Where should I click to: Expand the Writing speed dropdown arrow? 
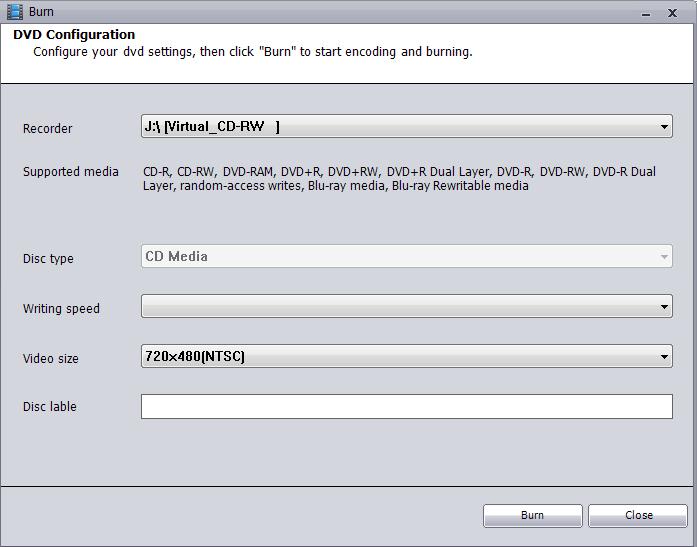(664, 307)
